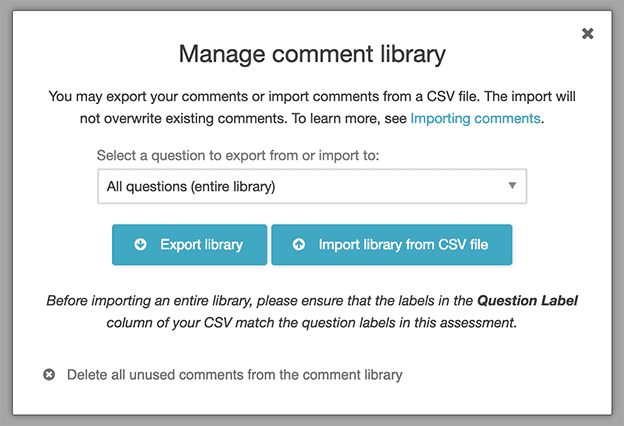Click the upload arrow icon on Import library

(299, 244)
